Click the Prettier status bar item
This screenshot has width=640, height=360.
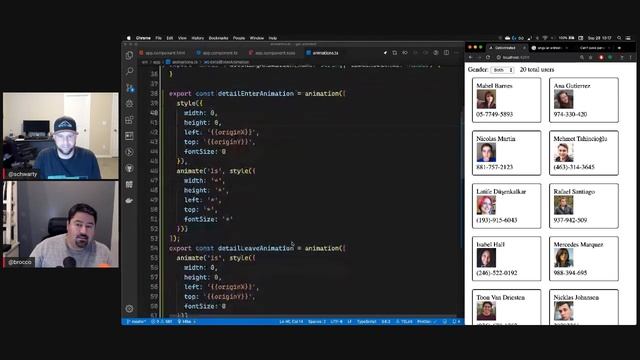pos(426,322)
